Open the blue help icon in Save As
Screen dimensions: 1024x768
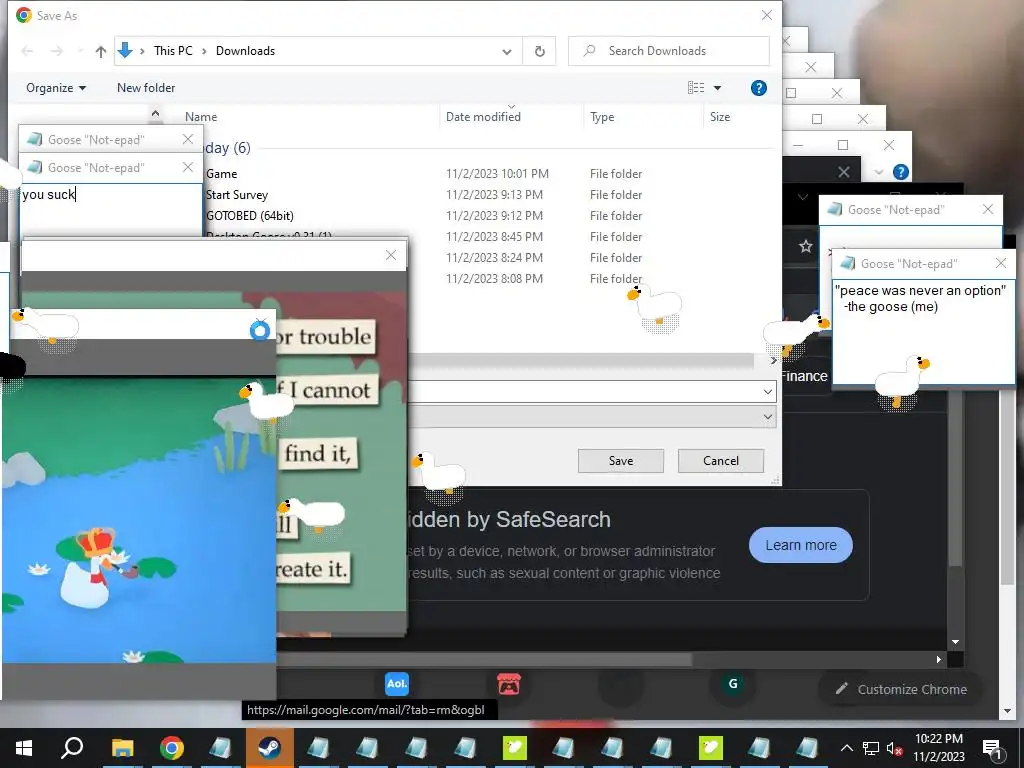pyautogui.click(x=758, y=88)
